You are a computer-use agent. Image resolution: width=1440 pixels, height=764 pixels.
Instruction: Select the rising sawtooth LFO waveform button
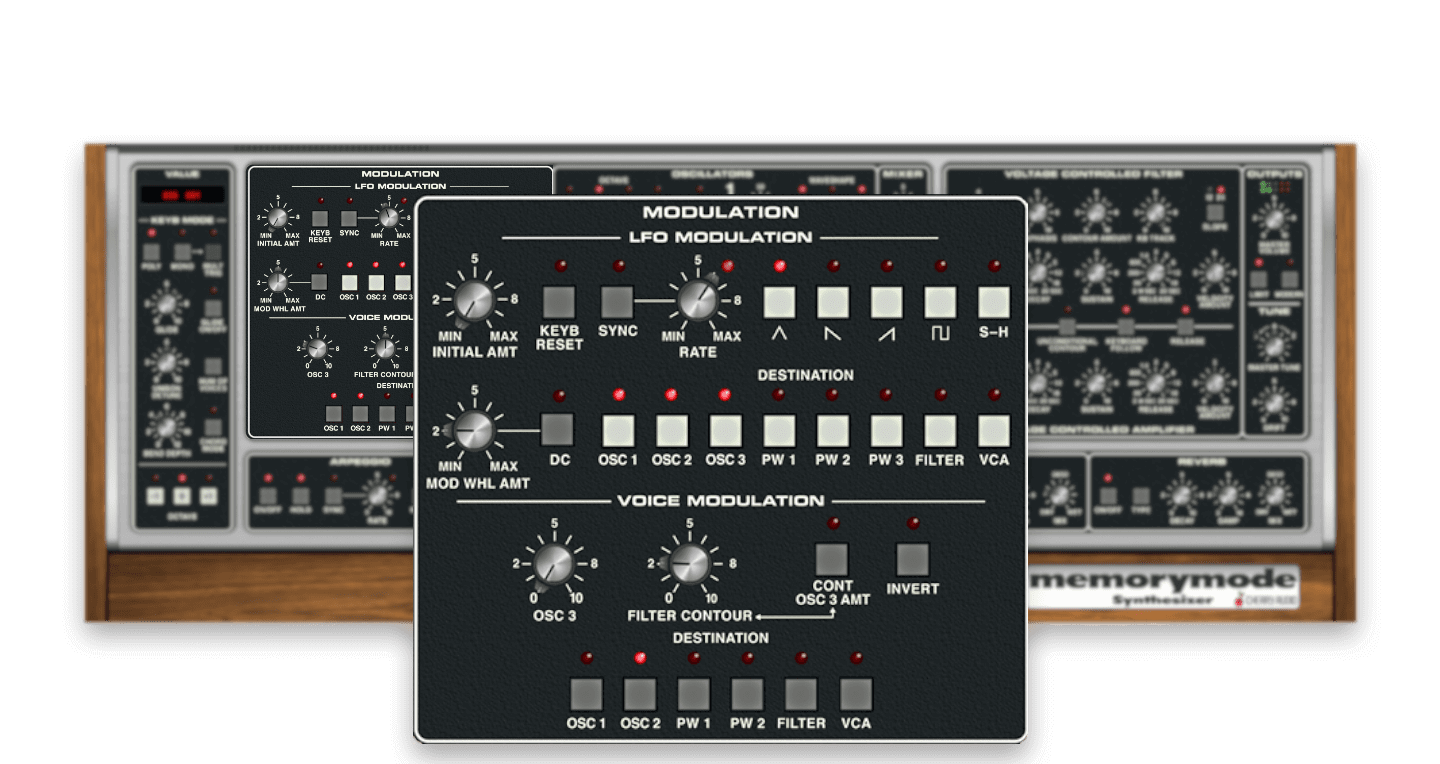point(887,302)
